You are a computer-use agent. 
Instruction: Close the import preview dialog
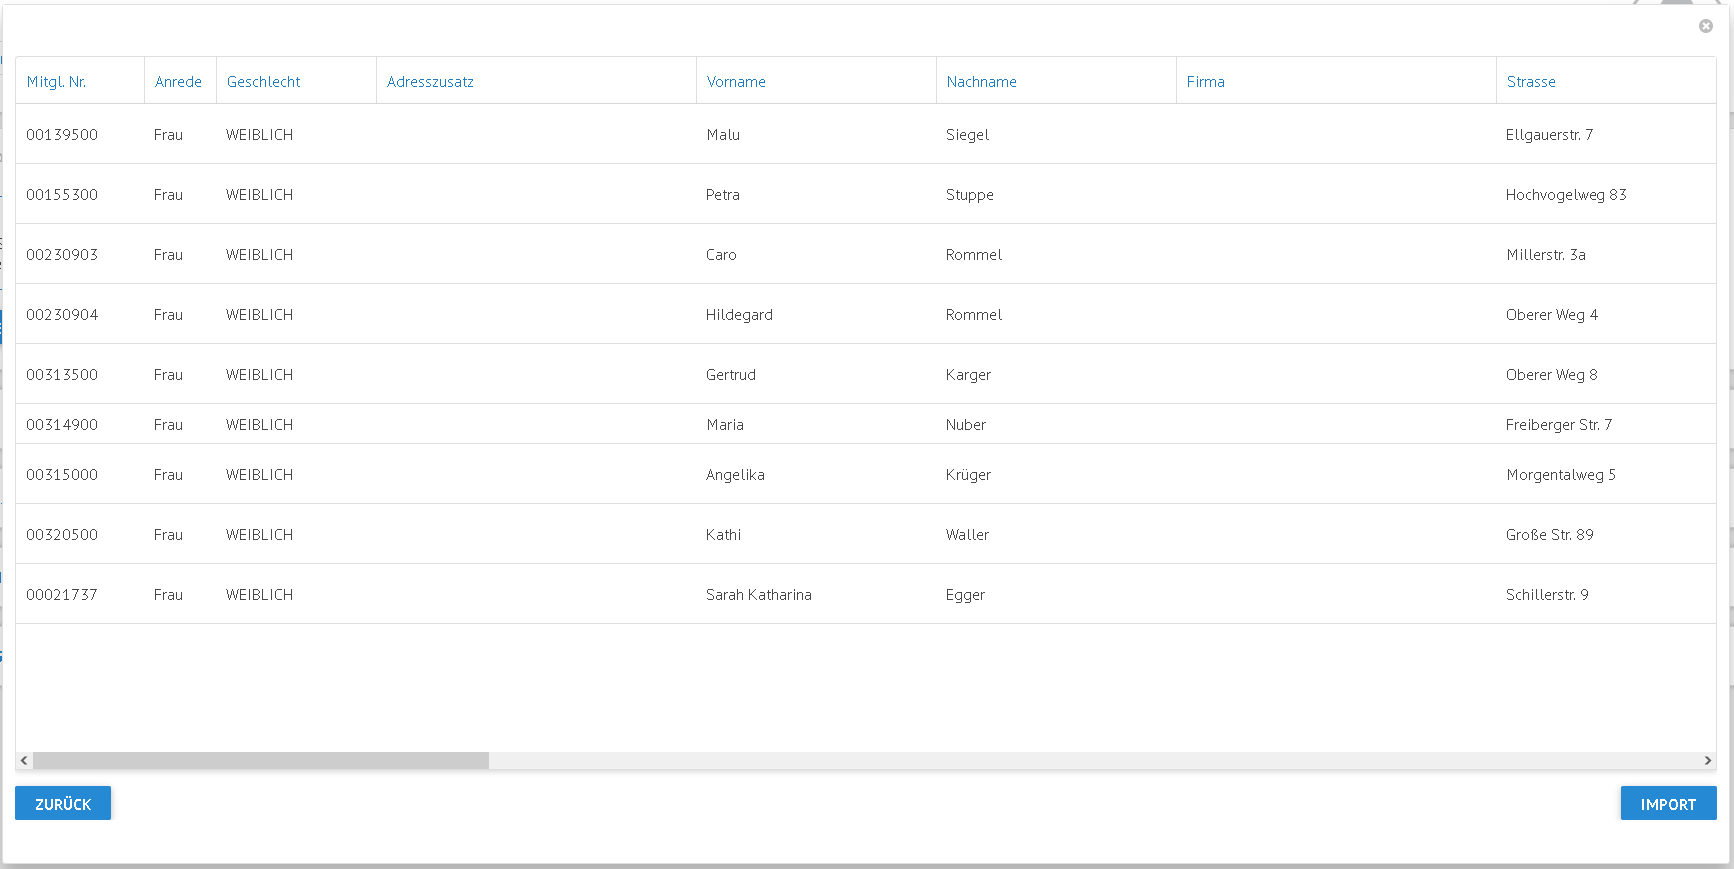coord(1705,26)
